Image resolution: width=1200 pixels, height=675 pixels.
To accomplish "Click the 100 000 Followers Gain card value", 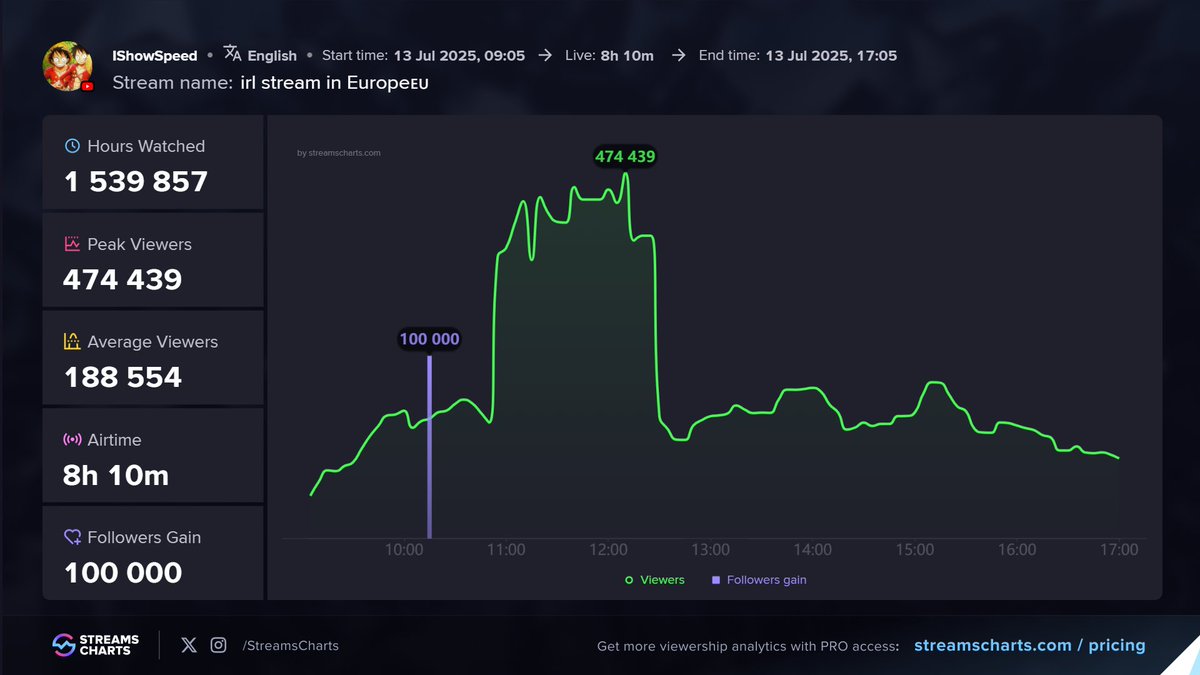I will (123, 573).
